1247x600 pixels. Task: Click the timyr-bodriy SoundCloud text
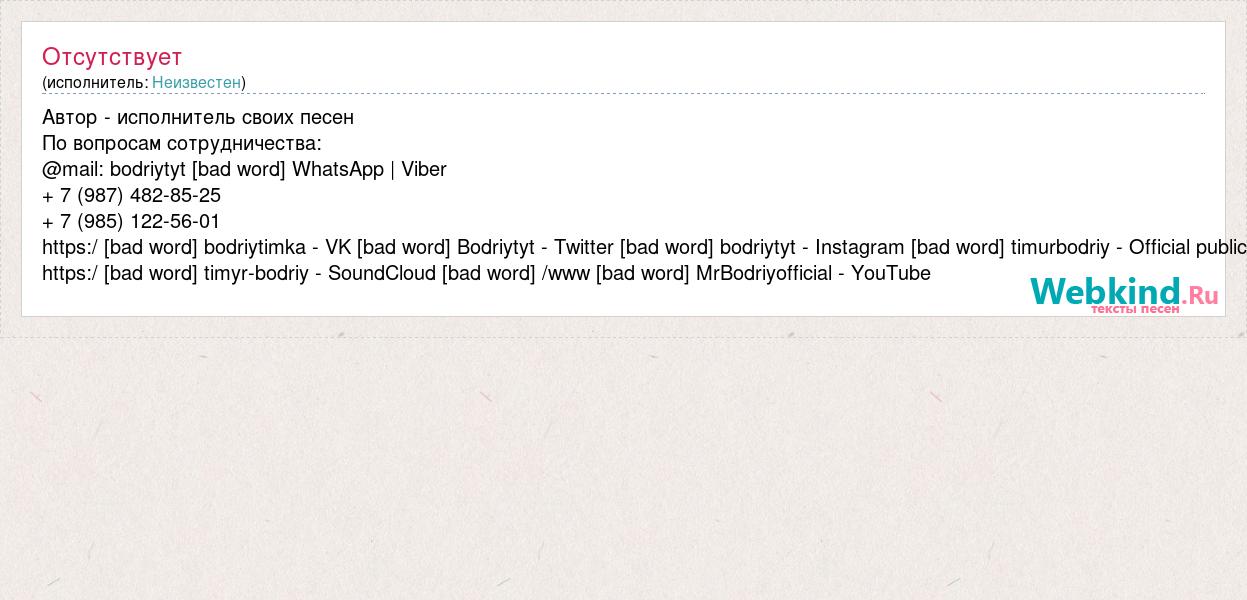click(319, 273)
